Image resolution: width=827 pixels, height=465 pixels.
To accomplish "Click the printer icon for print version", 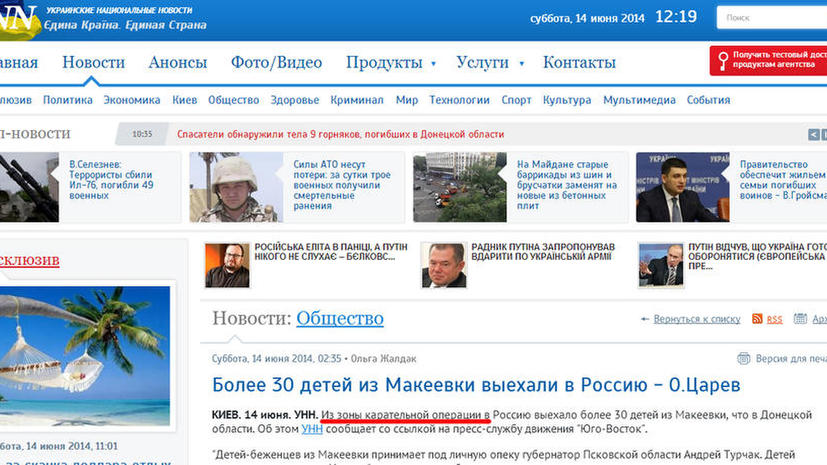I will point(743,359).
